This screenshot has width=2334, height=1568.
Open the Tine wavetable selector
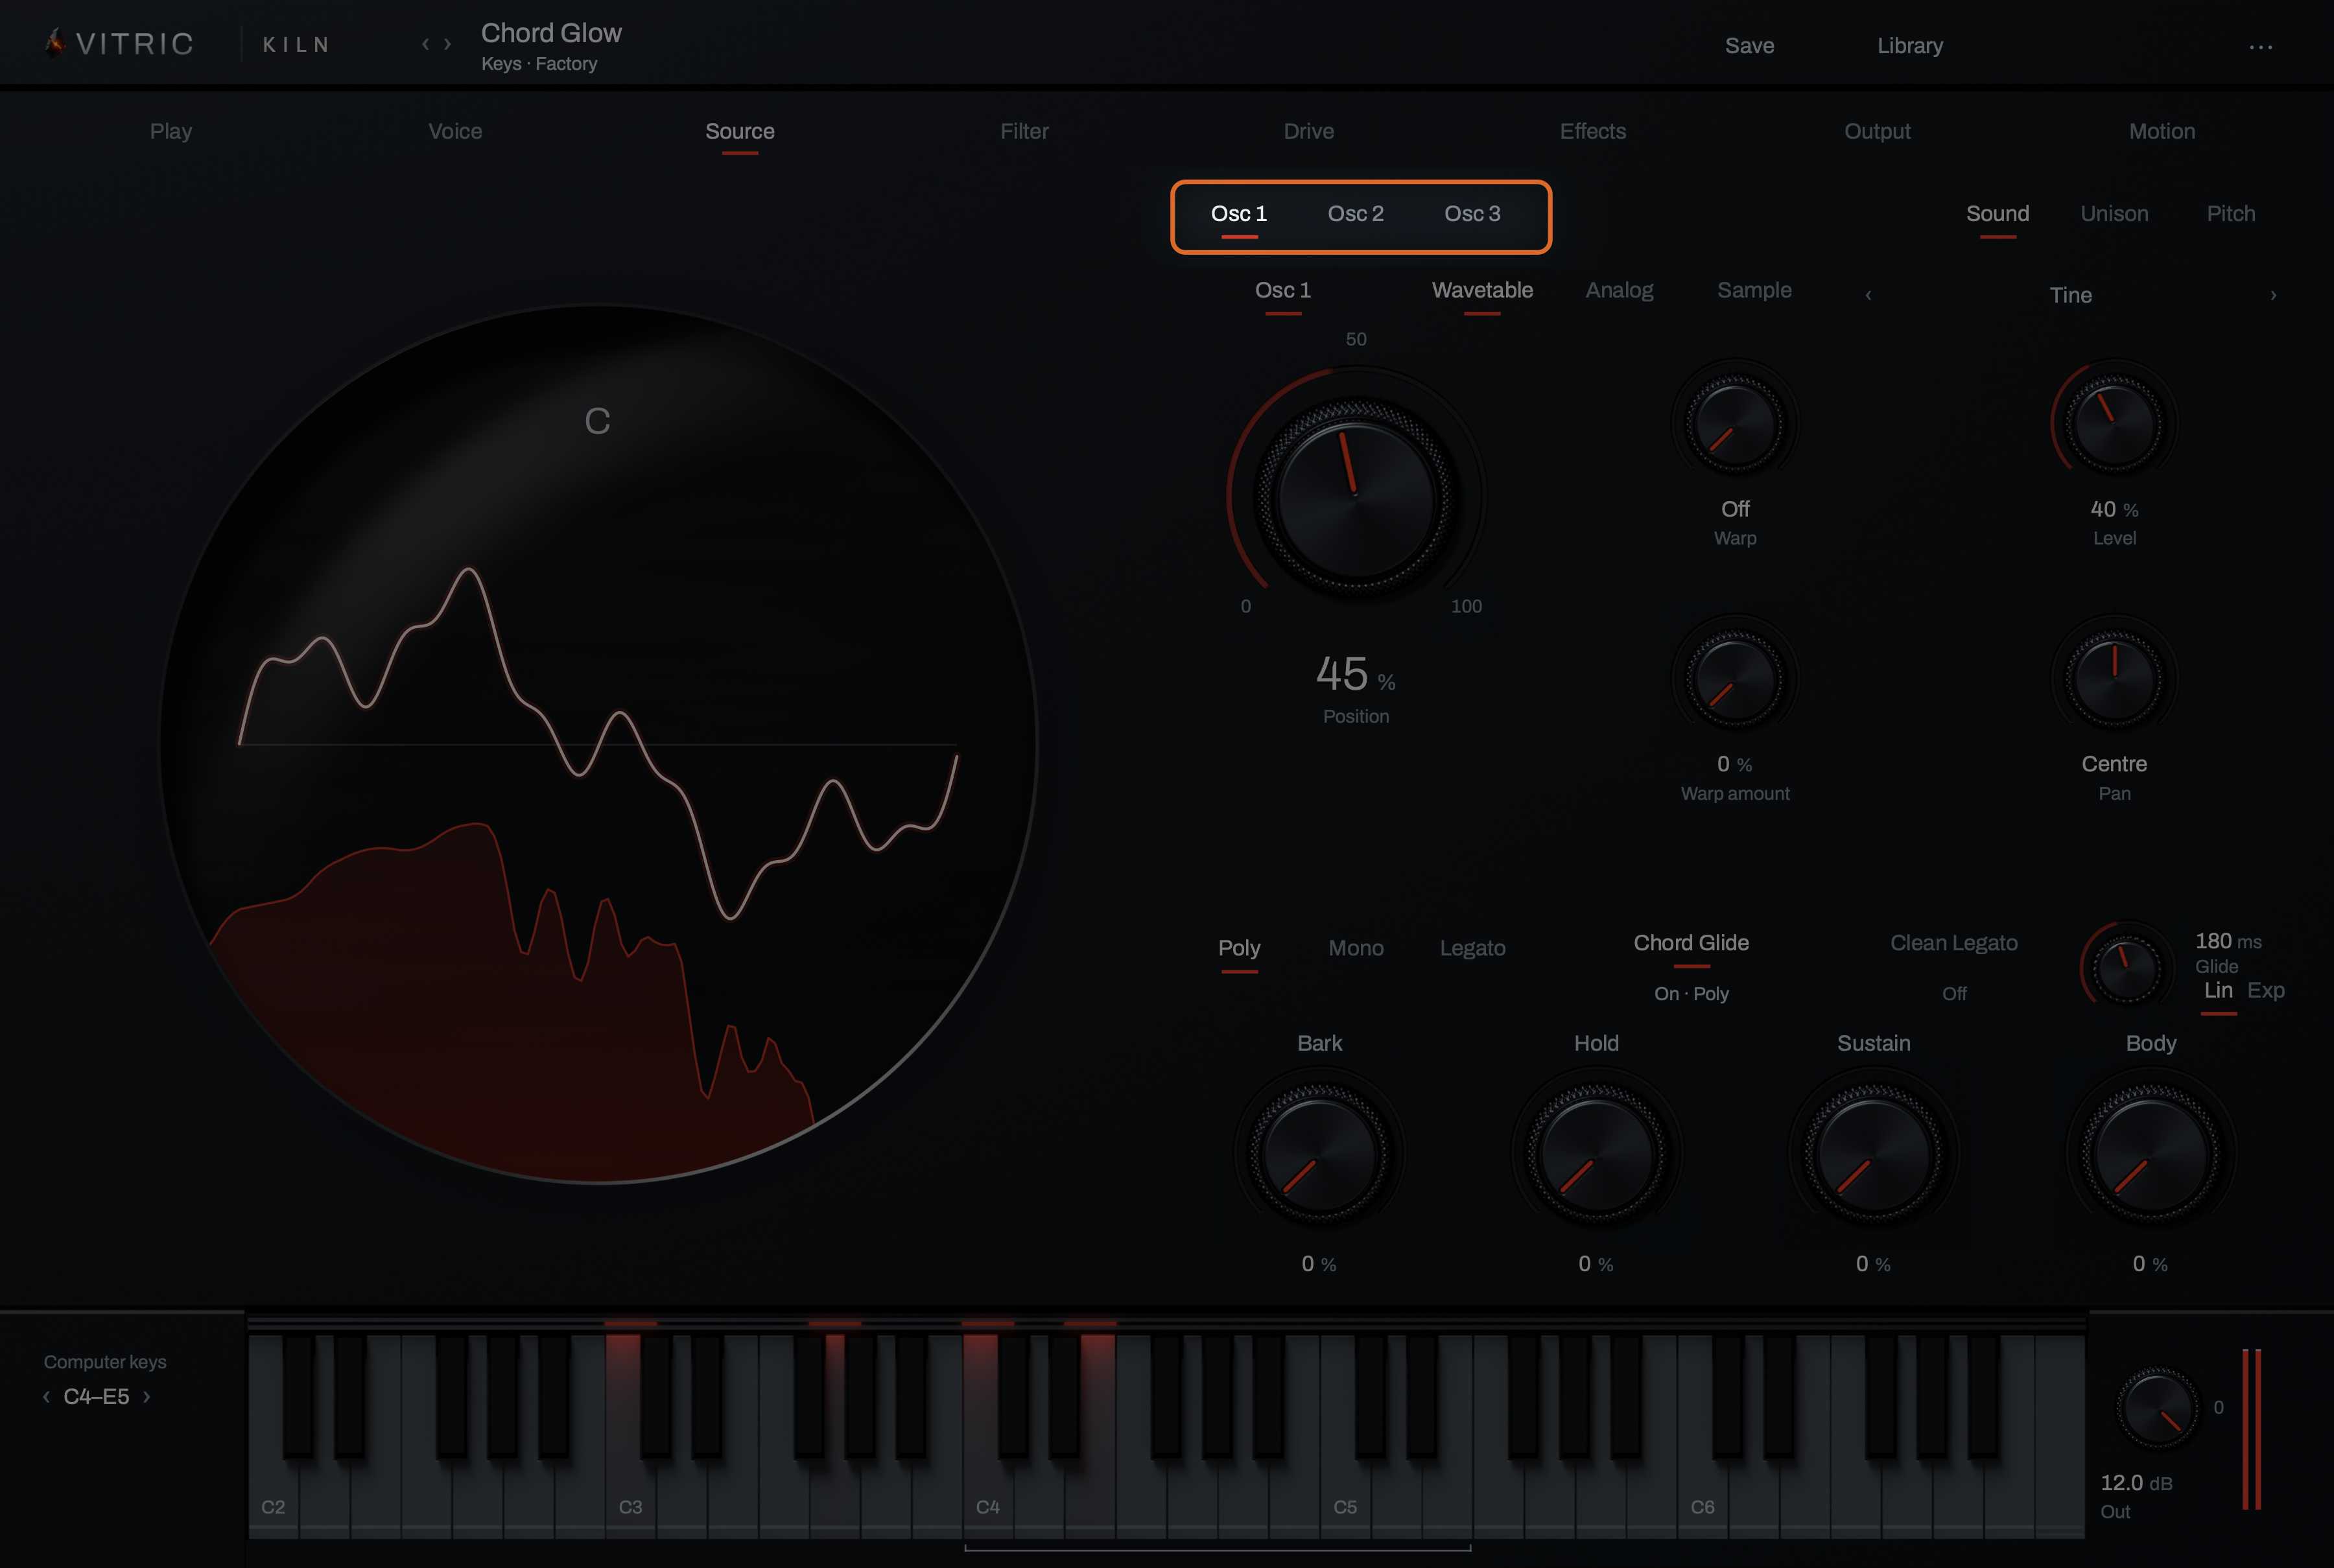[2070, 295]
